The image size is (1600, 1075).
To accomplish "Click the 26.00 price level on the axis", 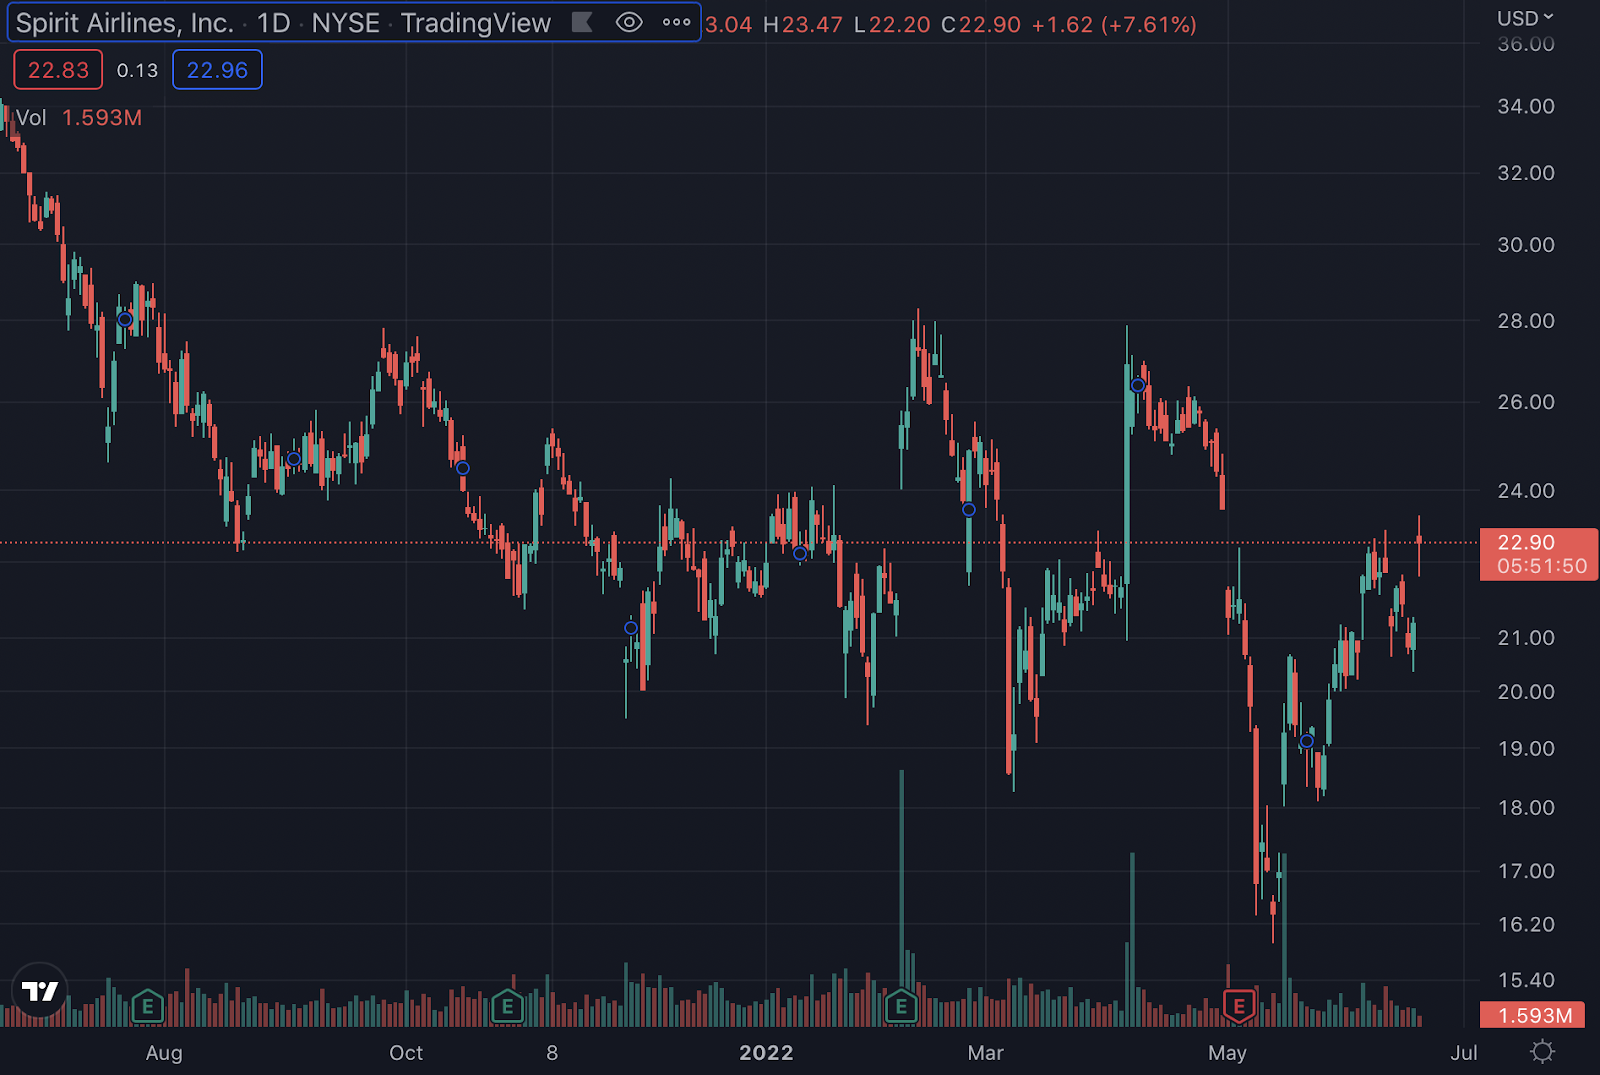I will click(1526, 402).
